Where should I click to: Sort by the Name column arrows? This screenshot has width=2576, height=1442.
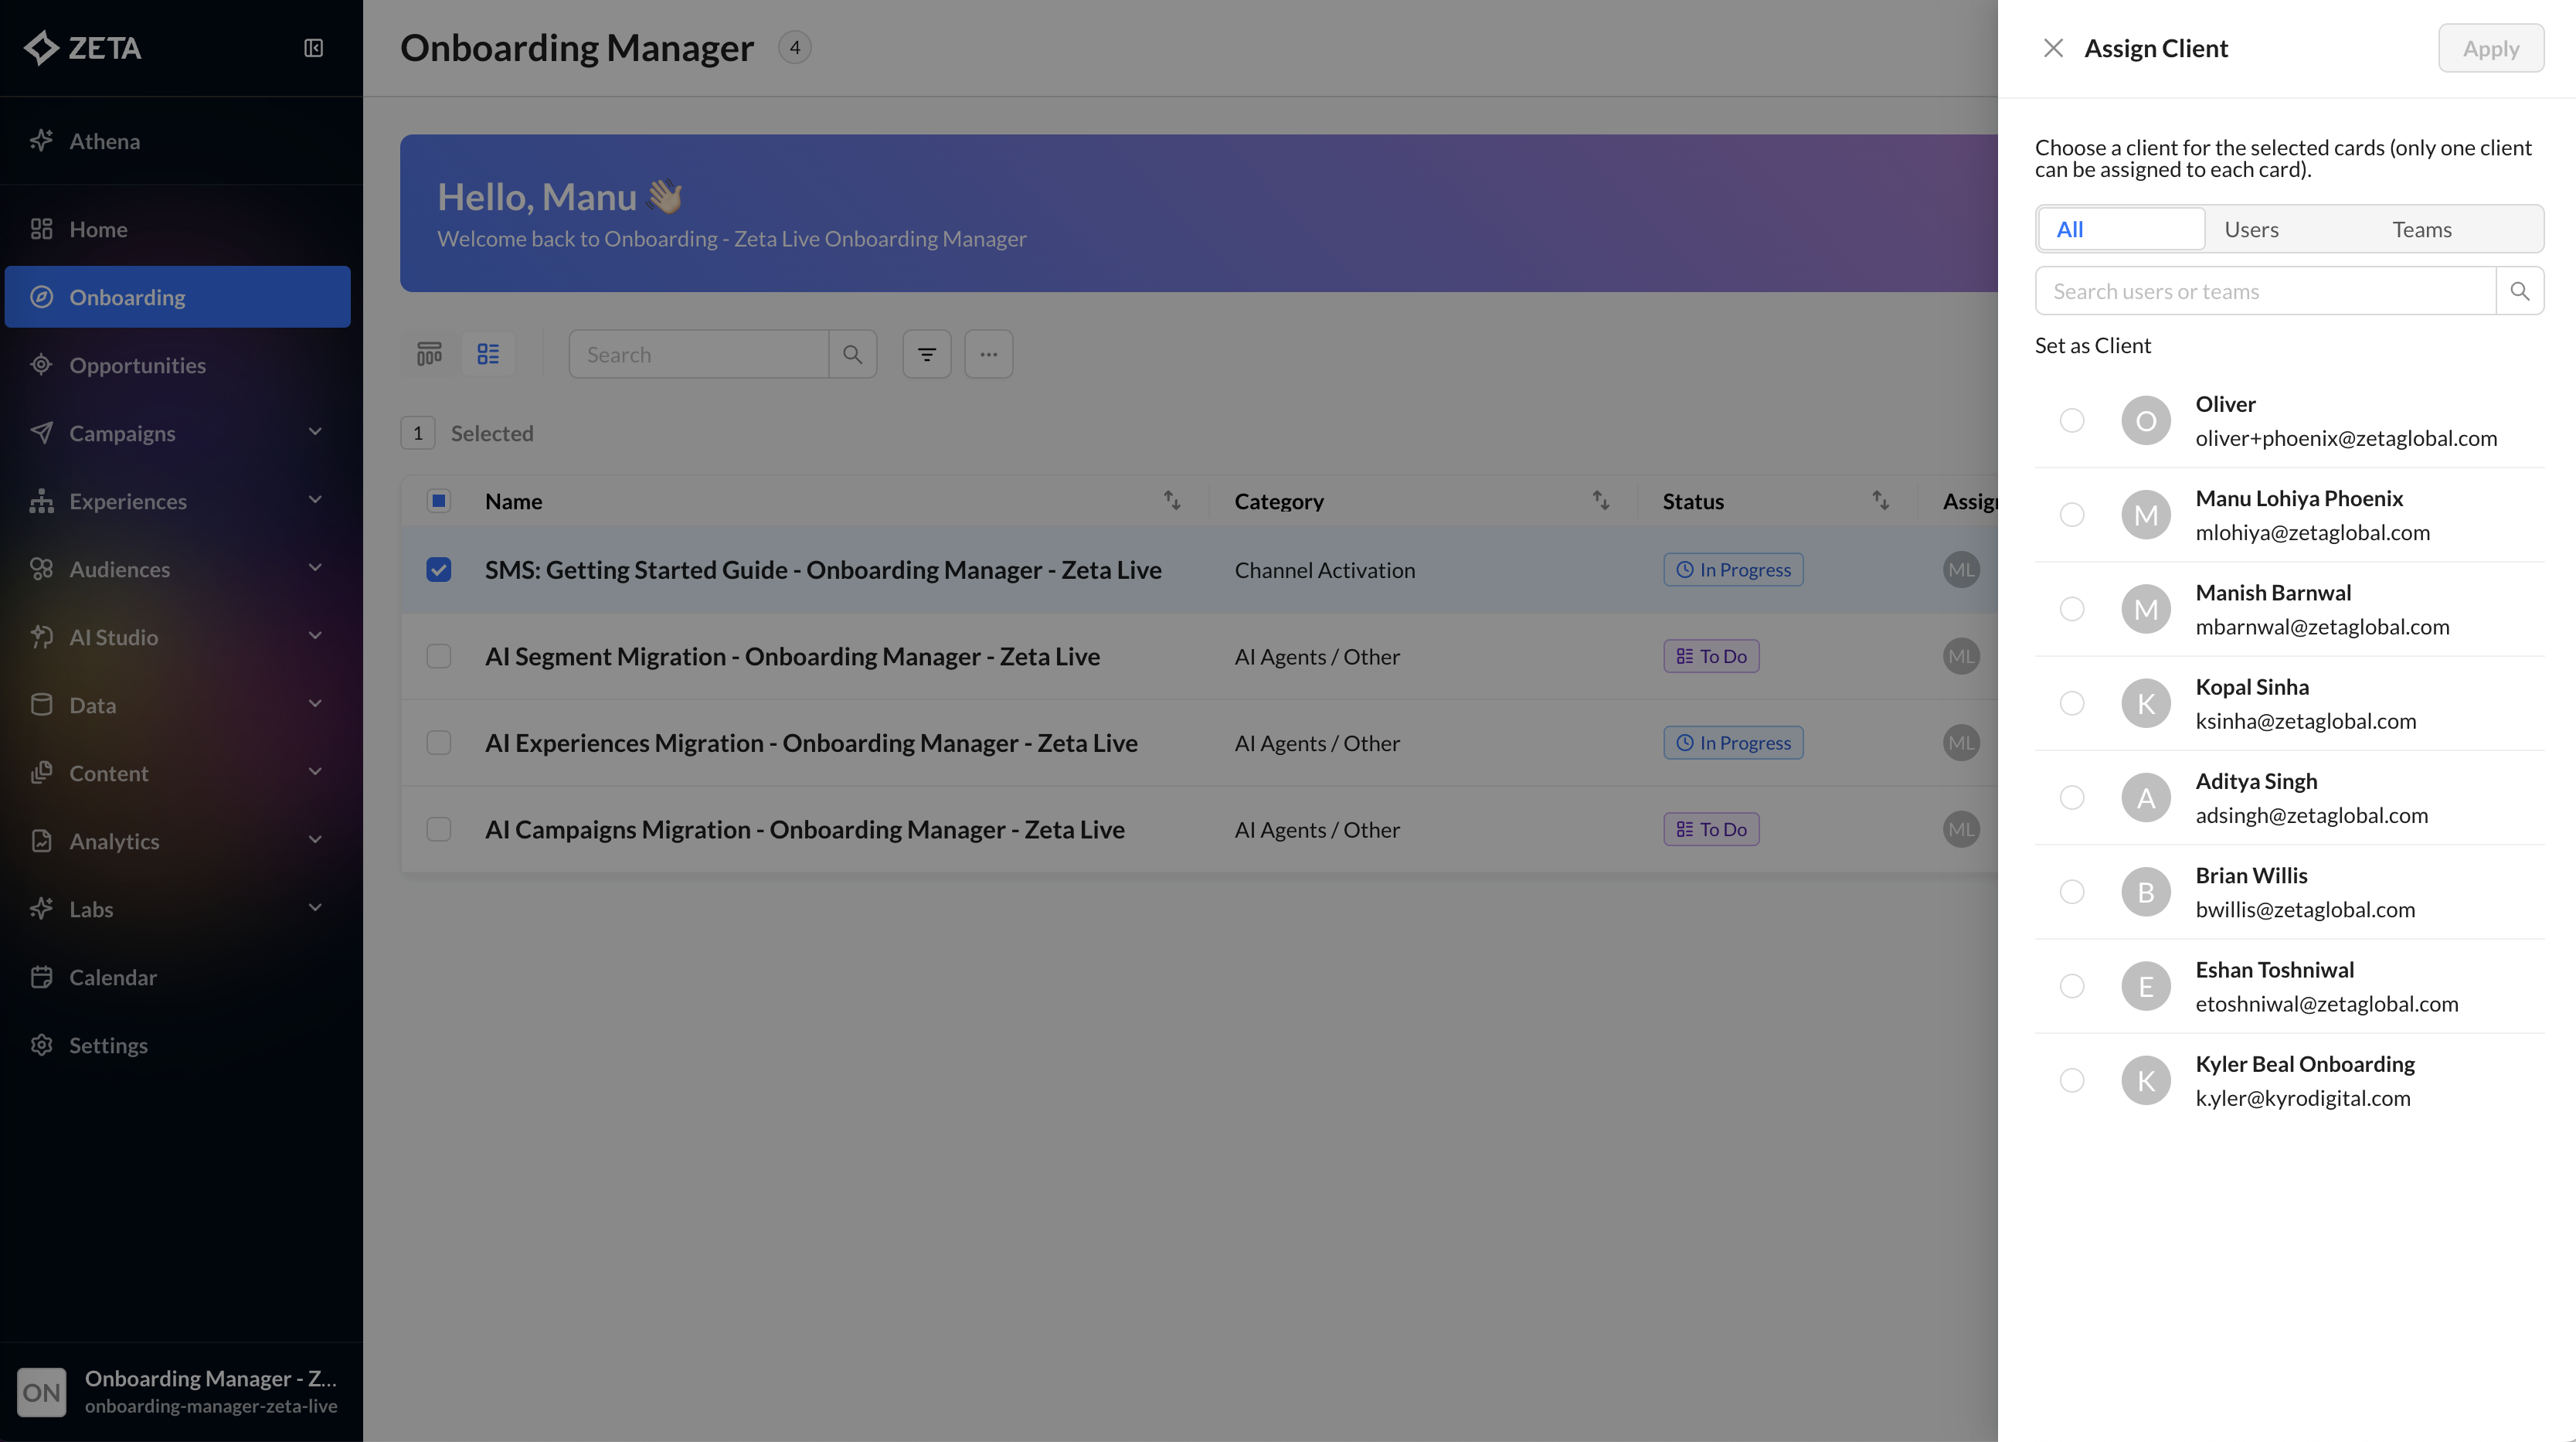[x=1171, y=500]
